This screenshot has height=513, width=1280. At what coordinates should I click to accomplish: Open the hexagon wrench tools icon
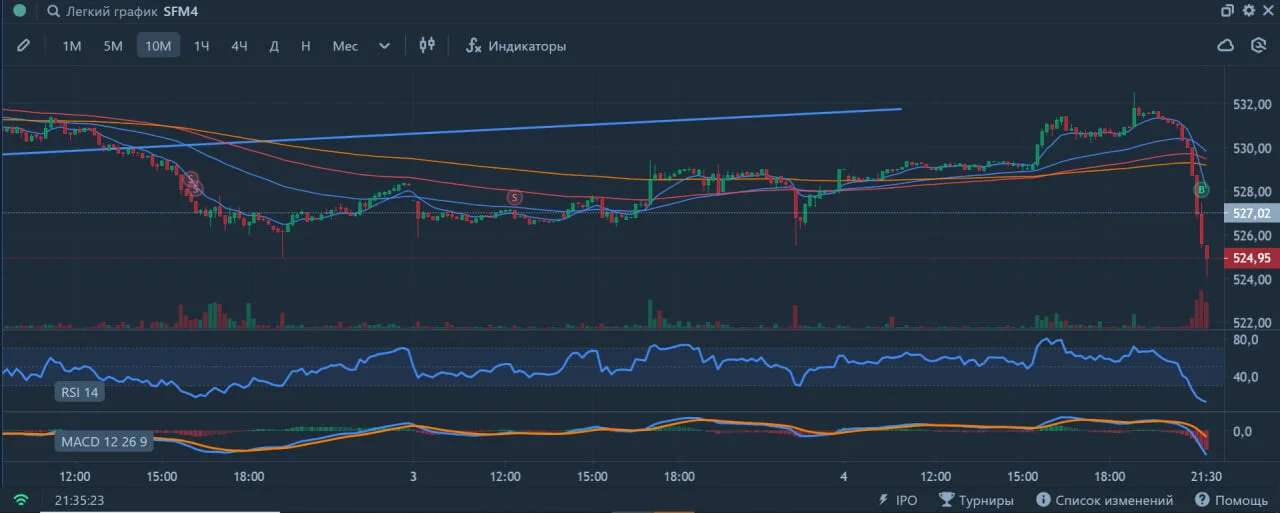click(1259, 45)
